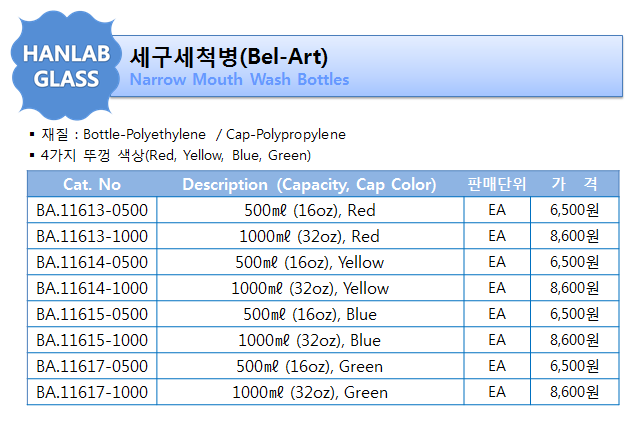Click the 판매단위 column header

497,184
